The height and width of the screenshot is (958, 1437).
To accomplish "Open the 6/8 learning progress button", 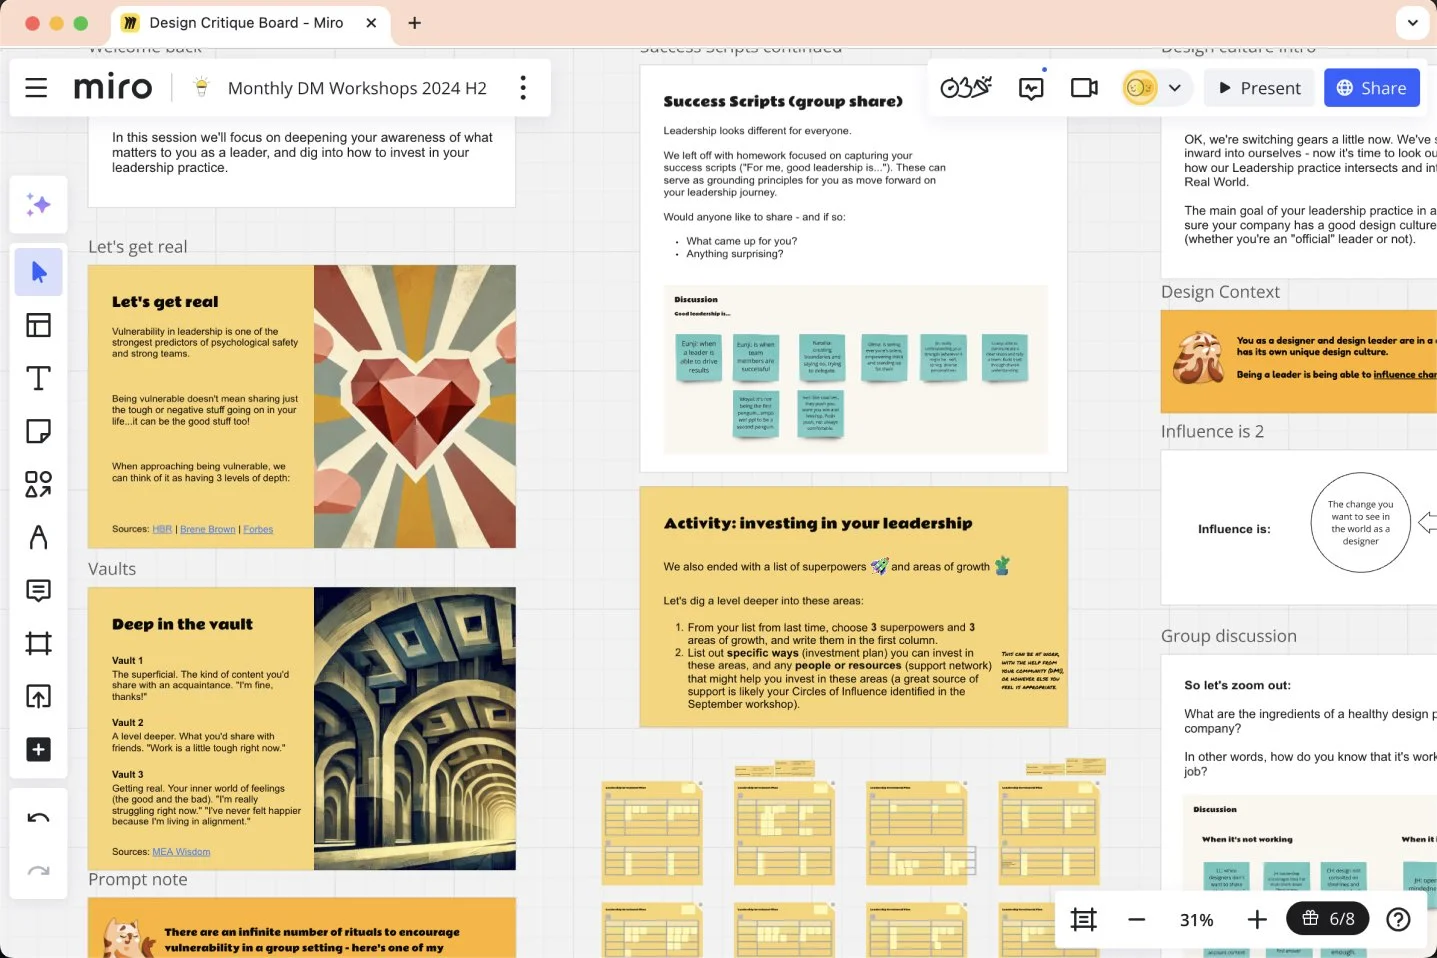I will 1328,919.
